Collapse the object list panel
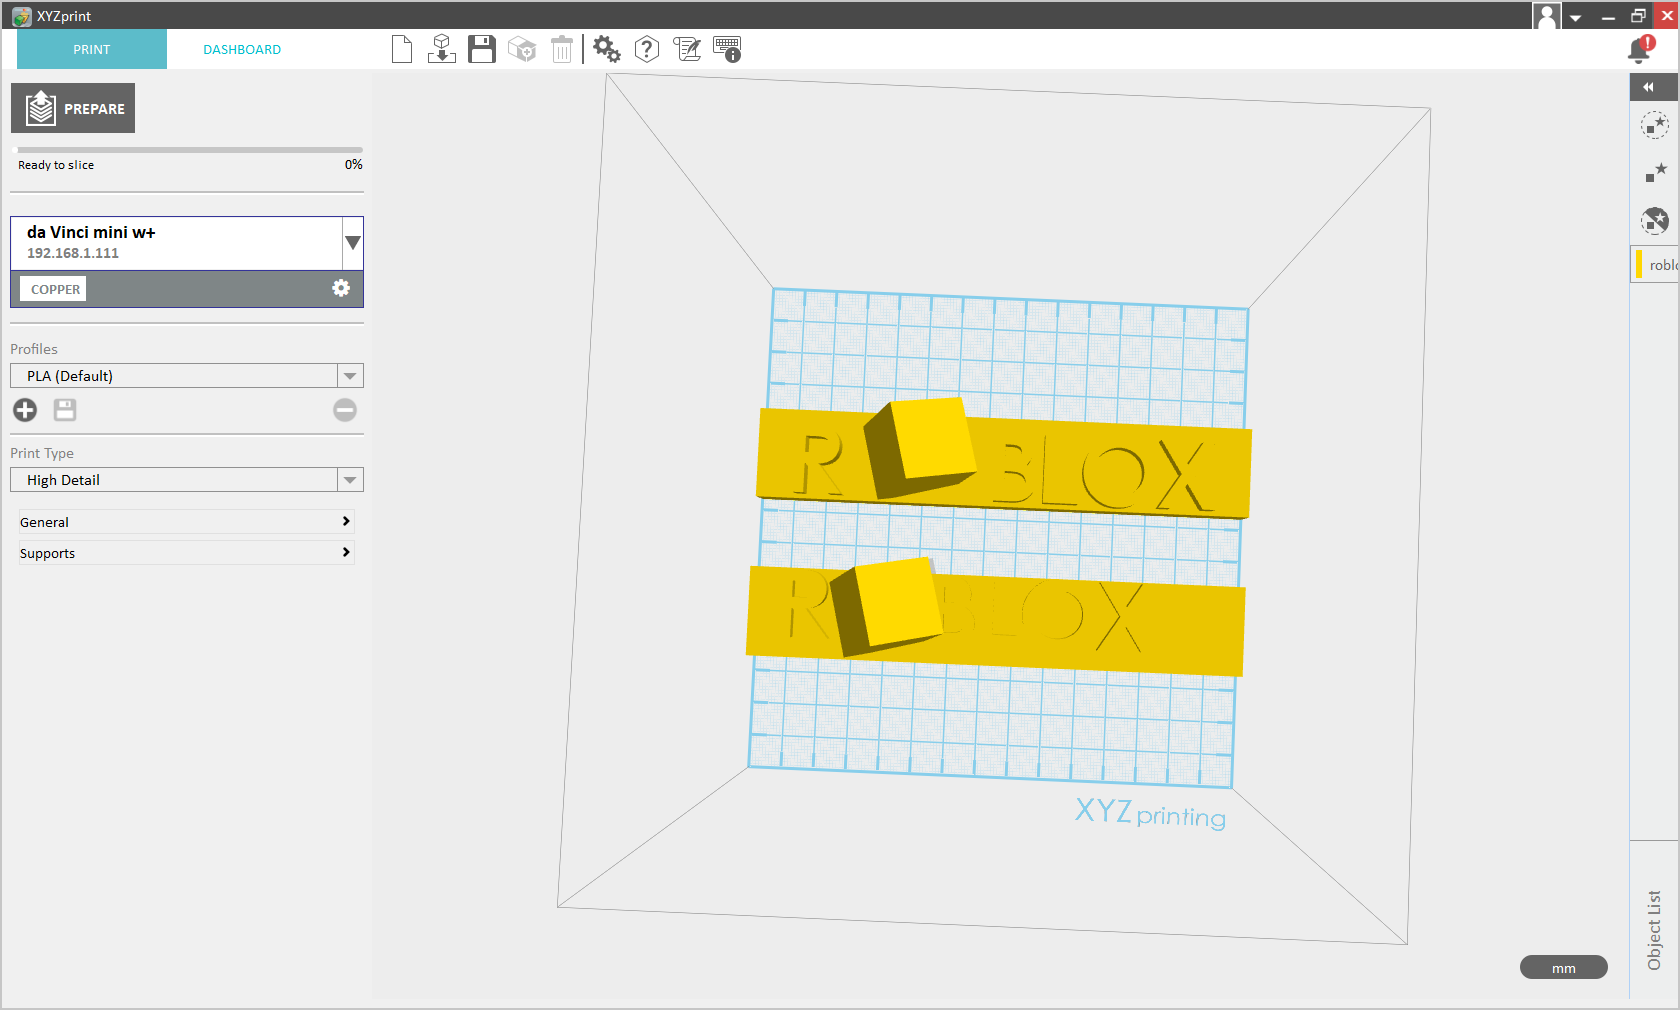Viewport: 1680px width, 1010px height. 1649,87
